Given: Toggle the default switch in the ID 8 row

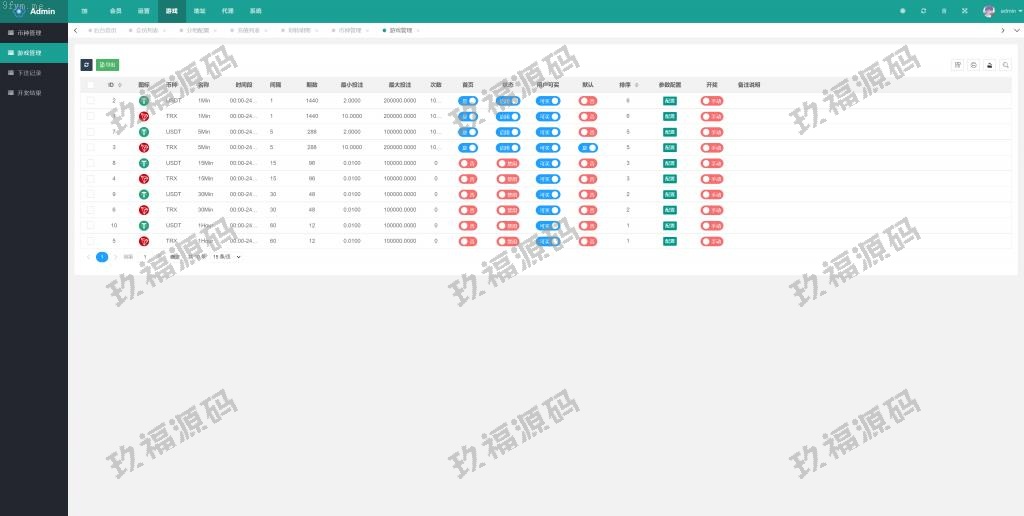Looking at the screenshot, I should point(588,163).
